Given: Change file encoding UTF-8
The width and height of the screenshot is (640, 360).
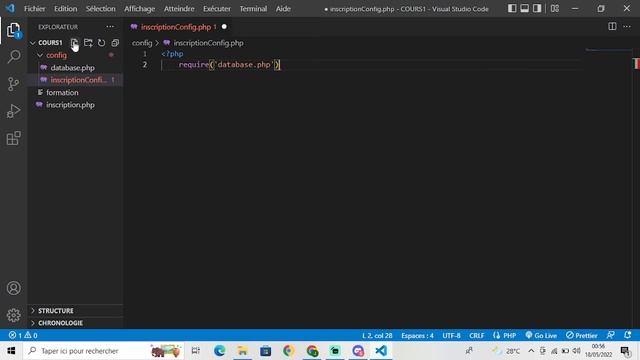Looking at the screenshot, I should click(x=451, y=335).
